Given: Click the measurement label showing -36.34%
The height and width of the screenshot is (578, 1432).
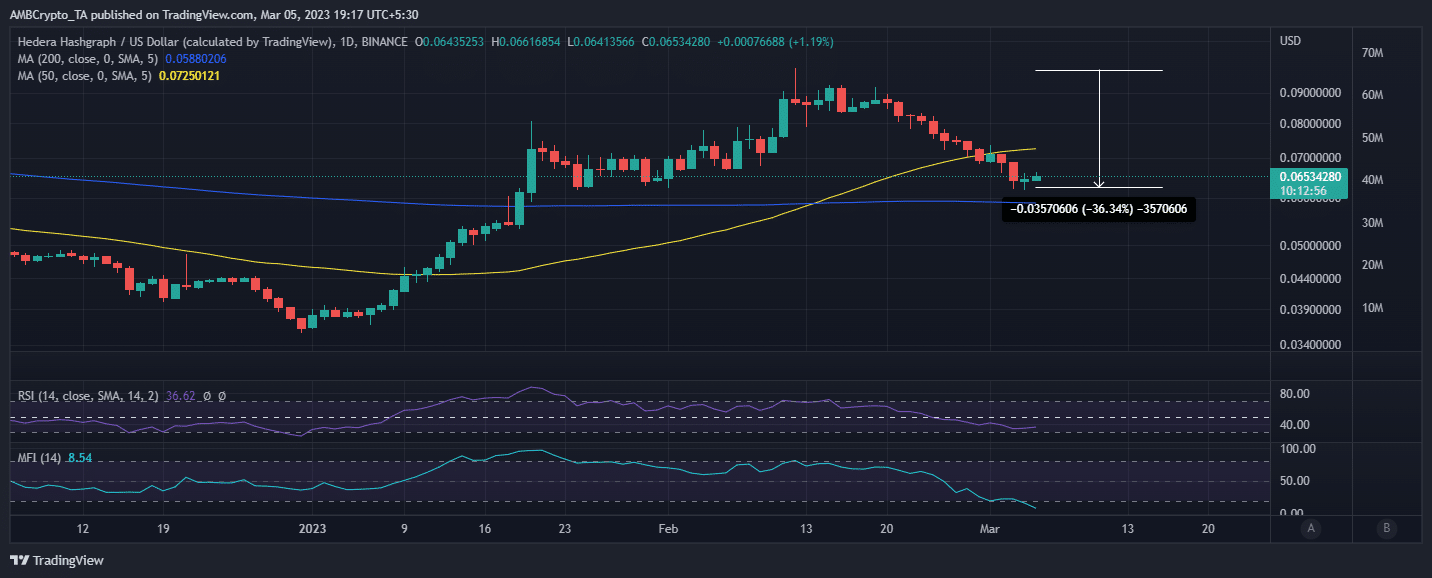Looking at the screenshot, I should (1098, 208).
